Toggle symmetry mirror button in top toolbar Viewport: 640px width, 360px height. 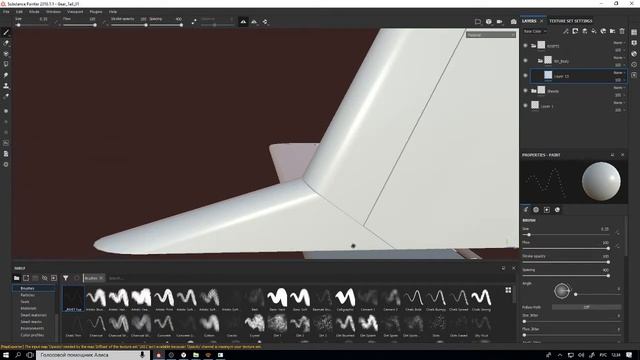243,22
